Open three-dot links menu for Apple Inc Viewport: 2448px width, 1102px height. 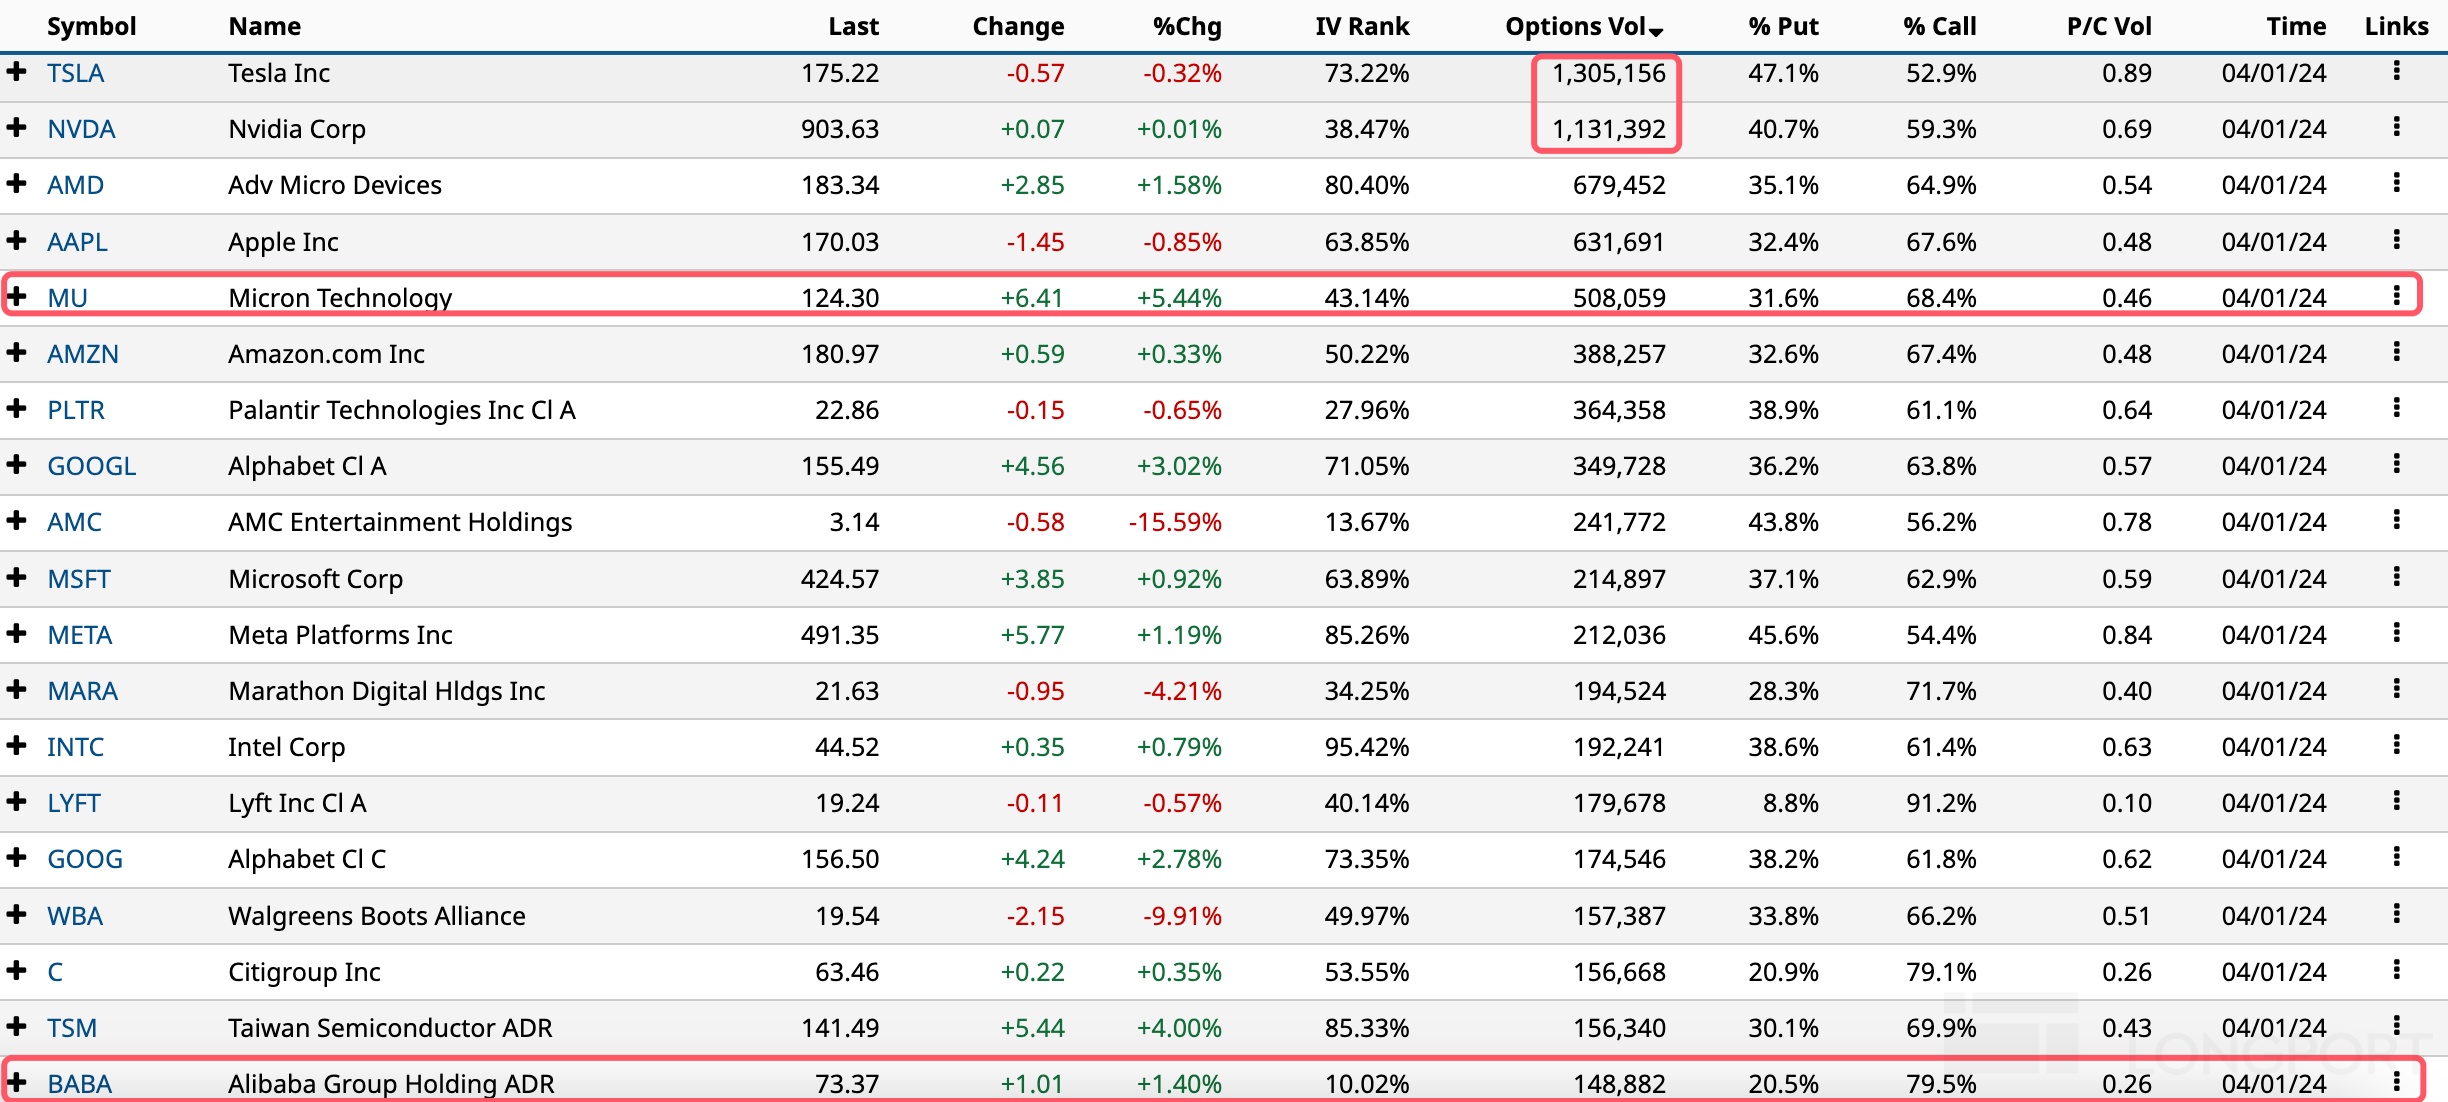(2396, 240)
